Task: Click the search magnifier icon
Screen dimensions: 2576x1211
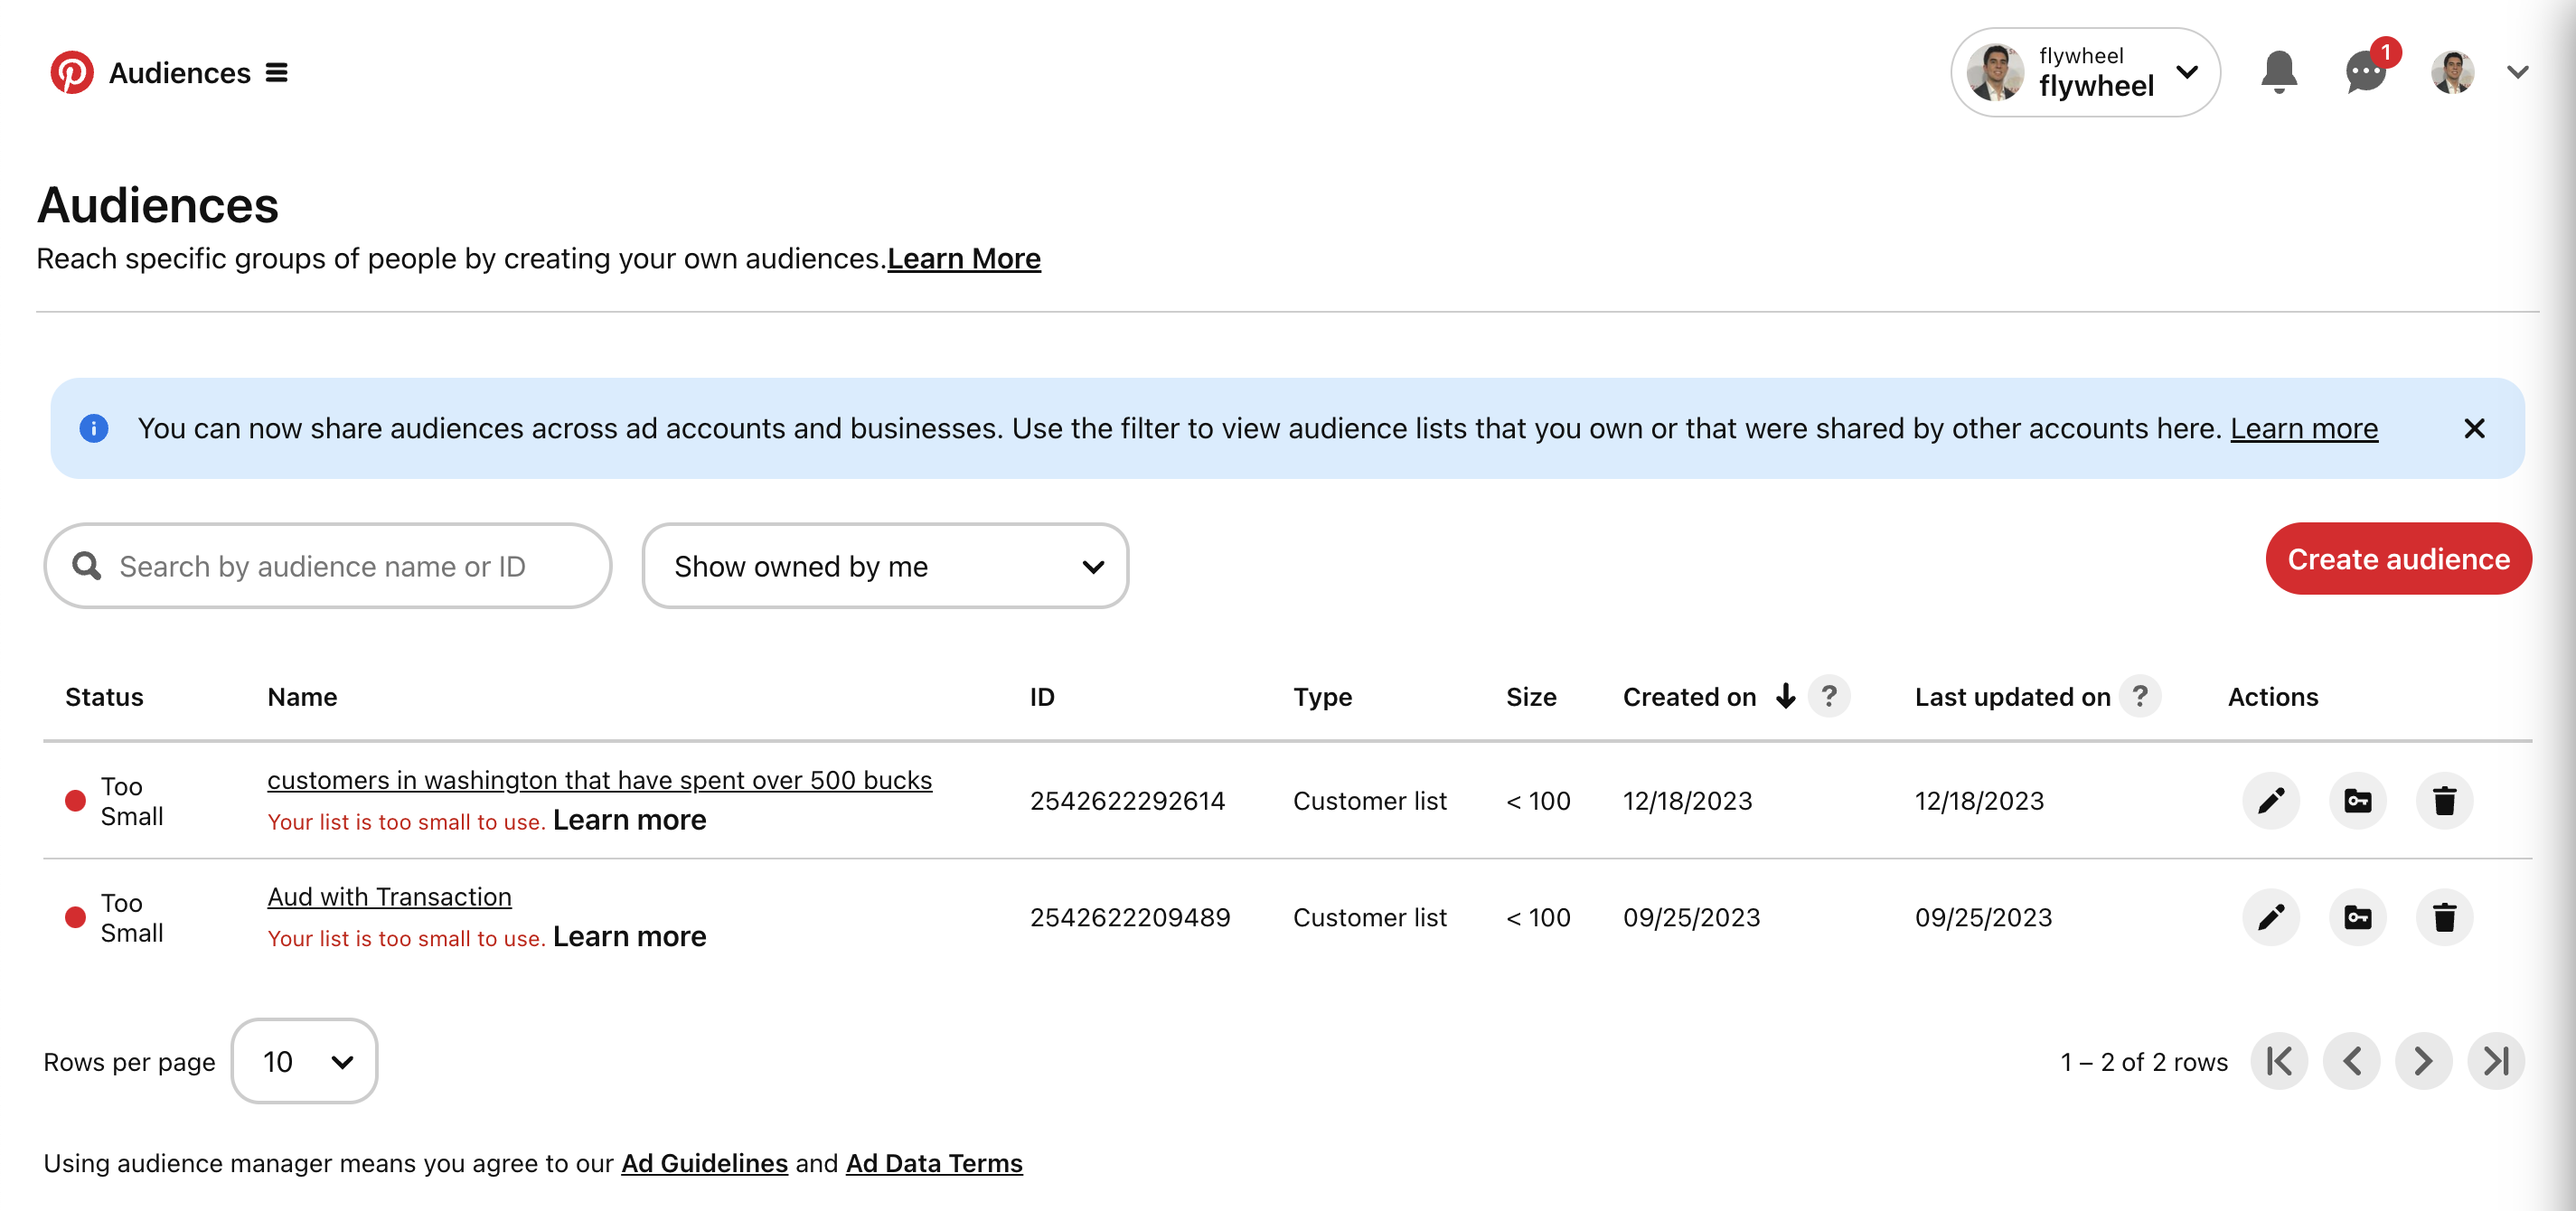Action: [87, 566]
